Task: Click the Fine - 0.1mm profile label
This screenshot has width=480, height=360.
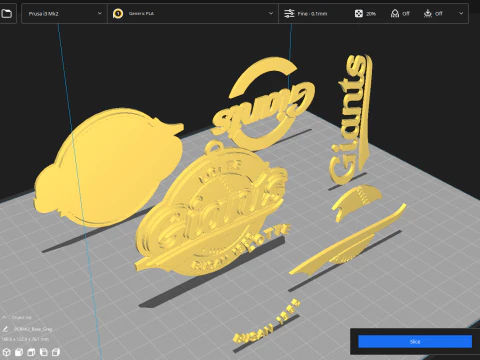Action: (312, 14)
